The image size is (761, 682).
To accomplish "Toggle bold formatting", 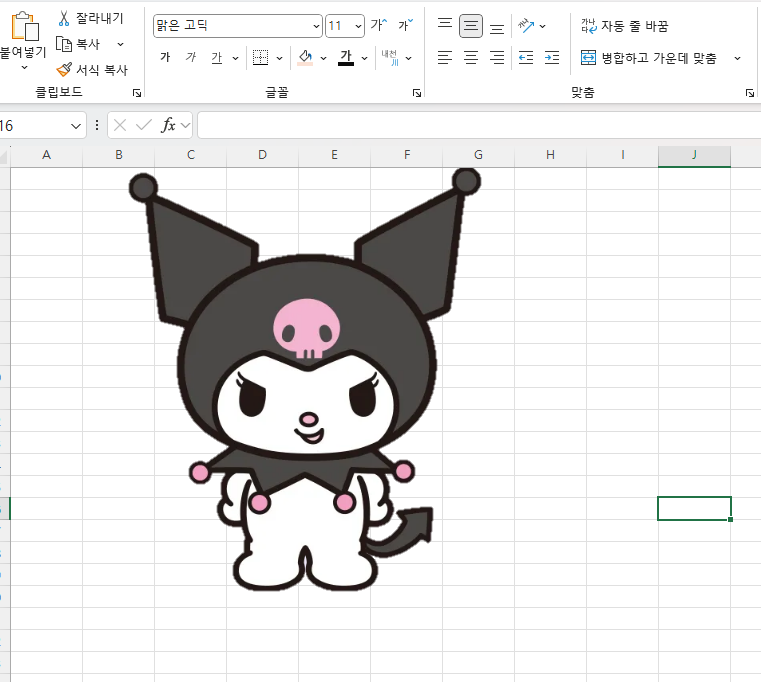I will point(165,58).
